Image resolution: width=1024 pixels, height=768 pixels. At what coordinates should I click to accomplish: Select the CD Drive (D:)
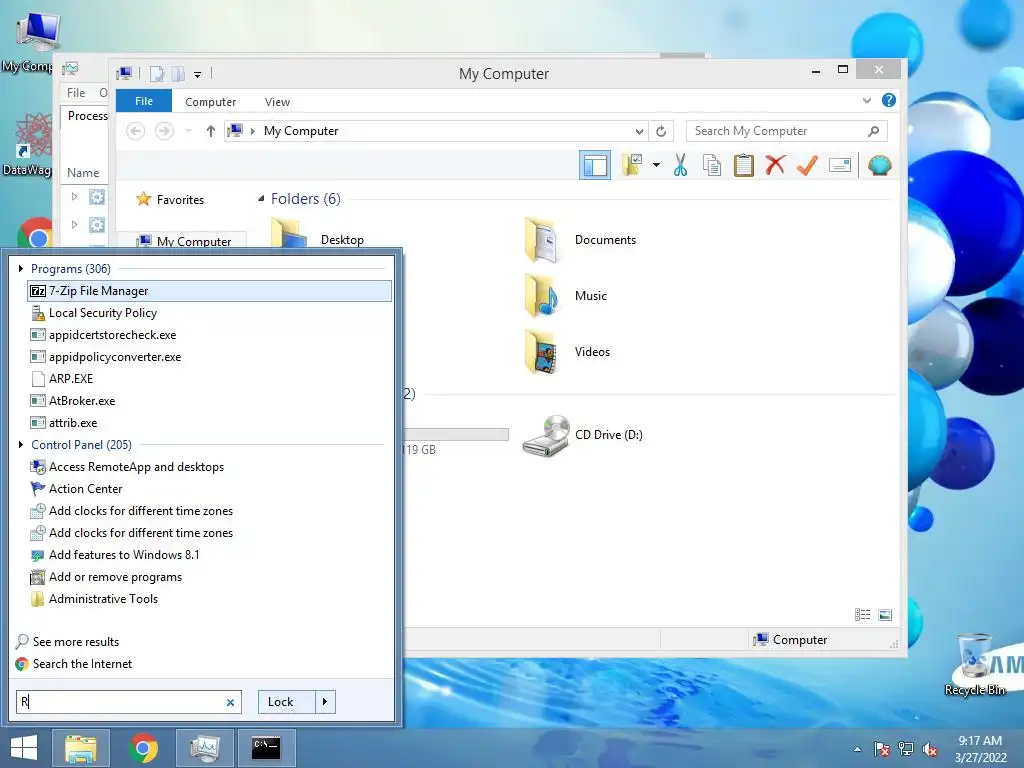point(583,435)
